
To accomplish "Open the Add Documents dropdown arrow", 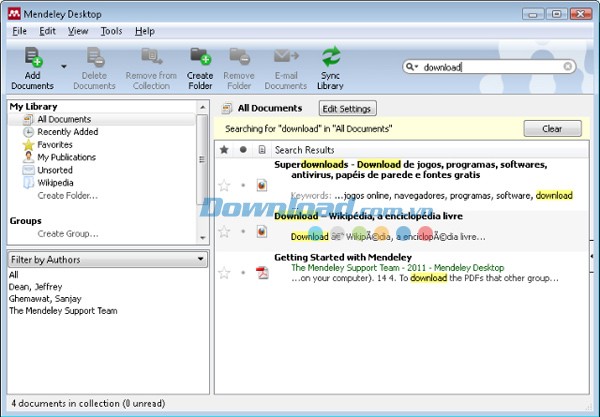I will [64, 67].
